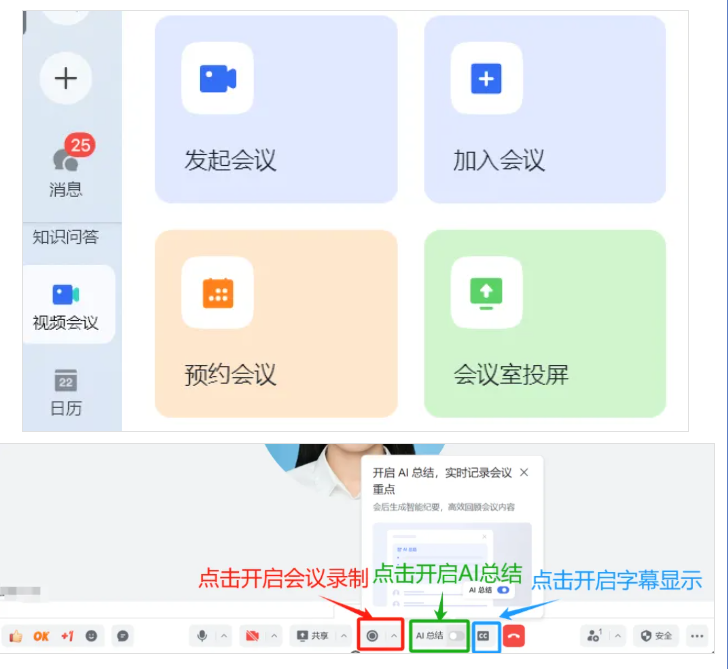Viewport: 728px width, 669px height.
Task: Expand the microphone options arrow
Action: tap(224, 635)
